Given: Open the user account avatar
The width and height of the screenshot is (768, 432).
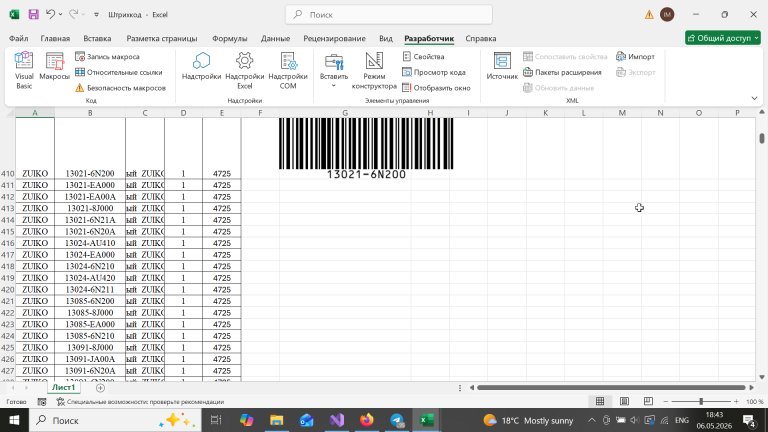Looking at the screenshot, I should pos(667,15).
